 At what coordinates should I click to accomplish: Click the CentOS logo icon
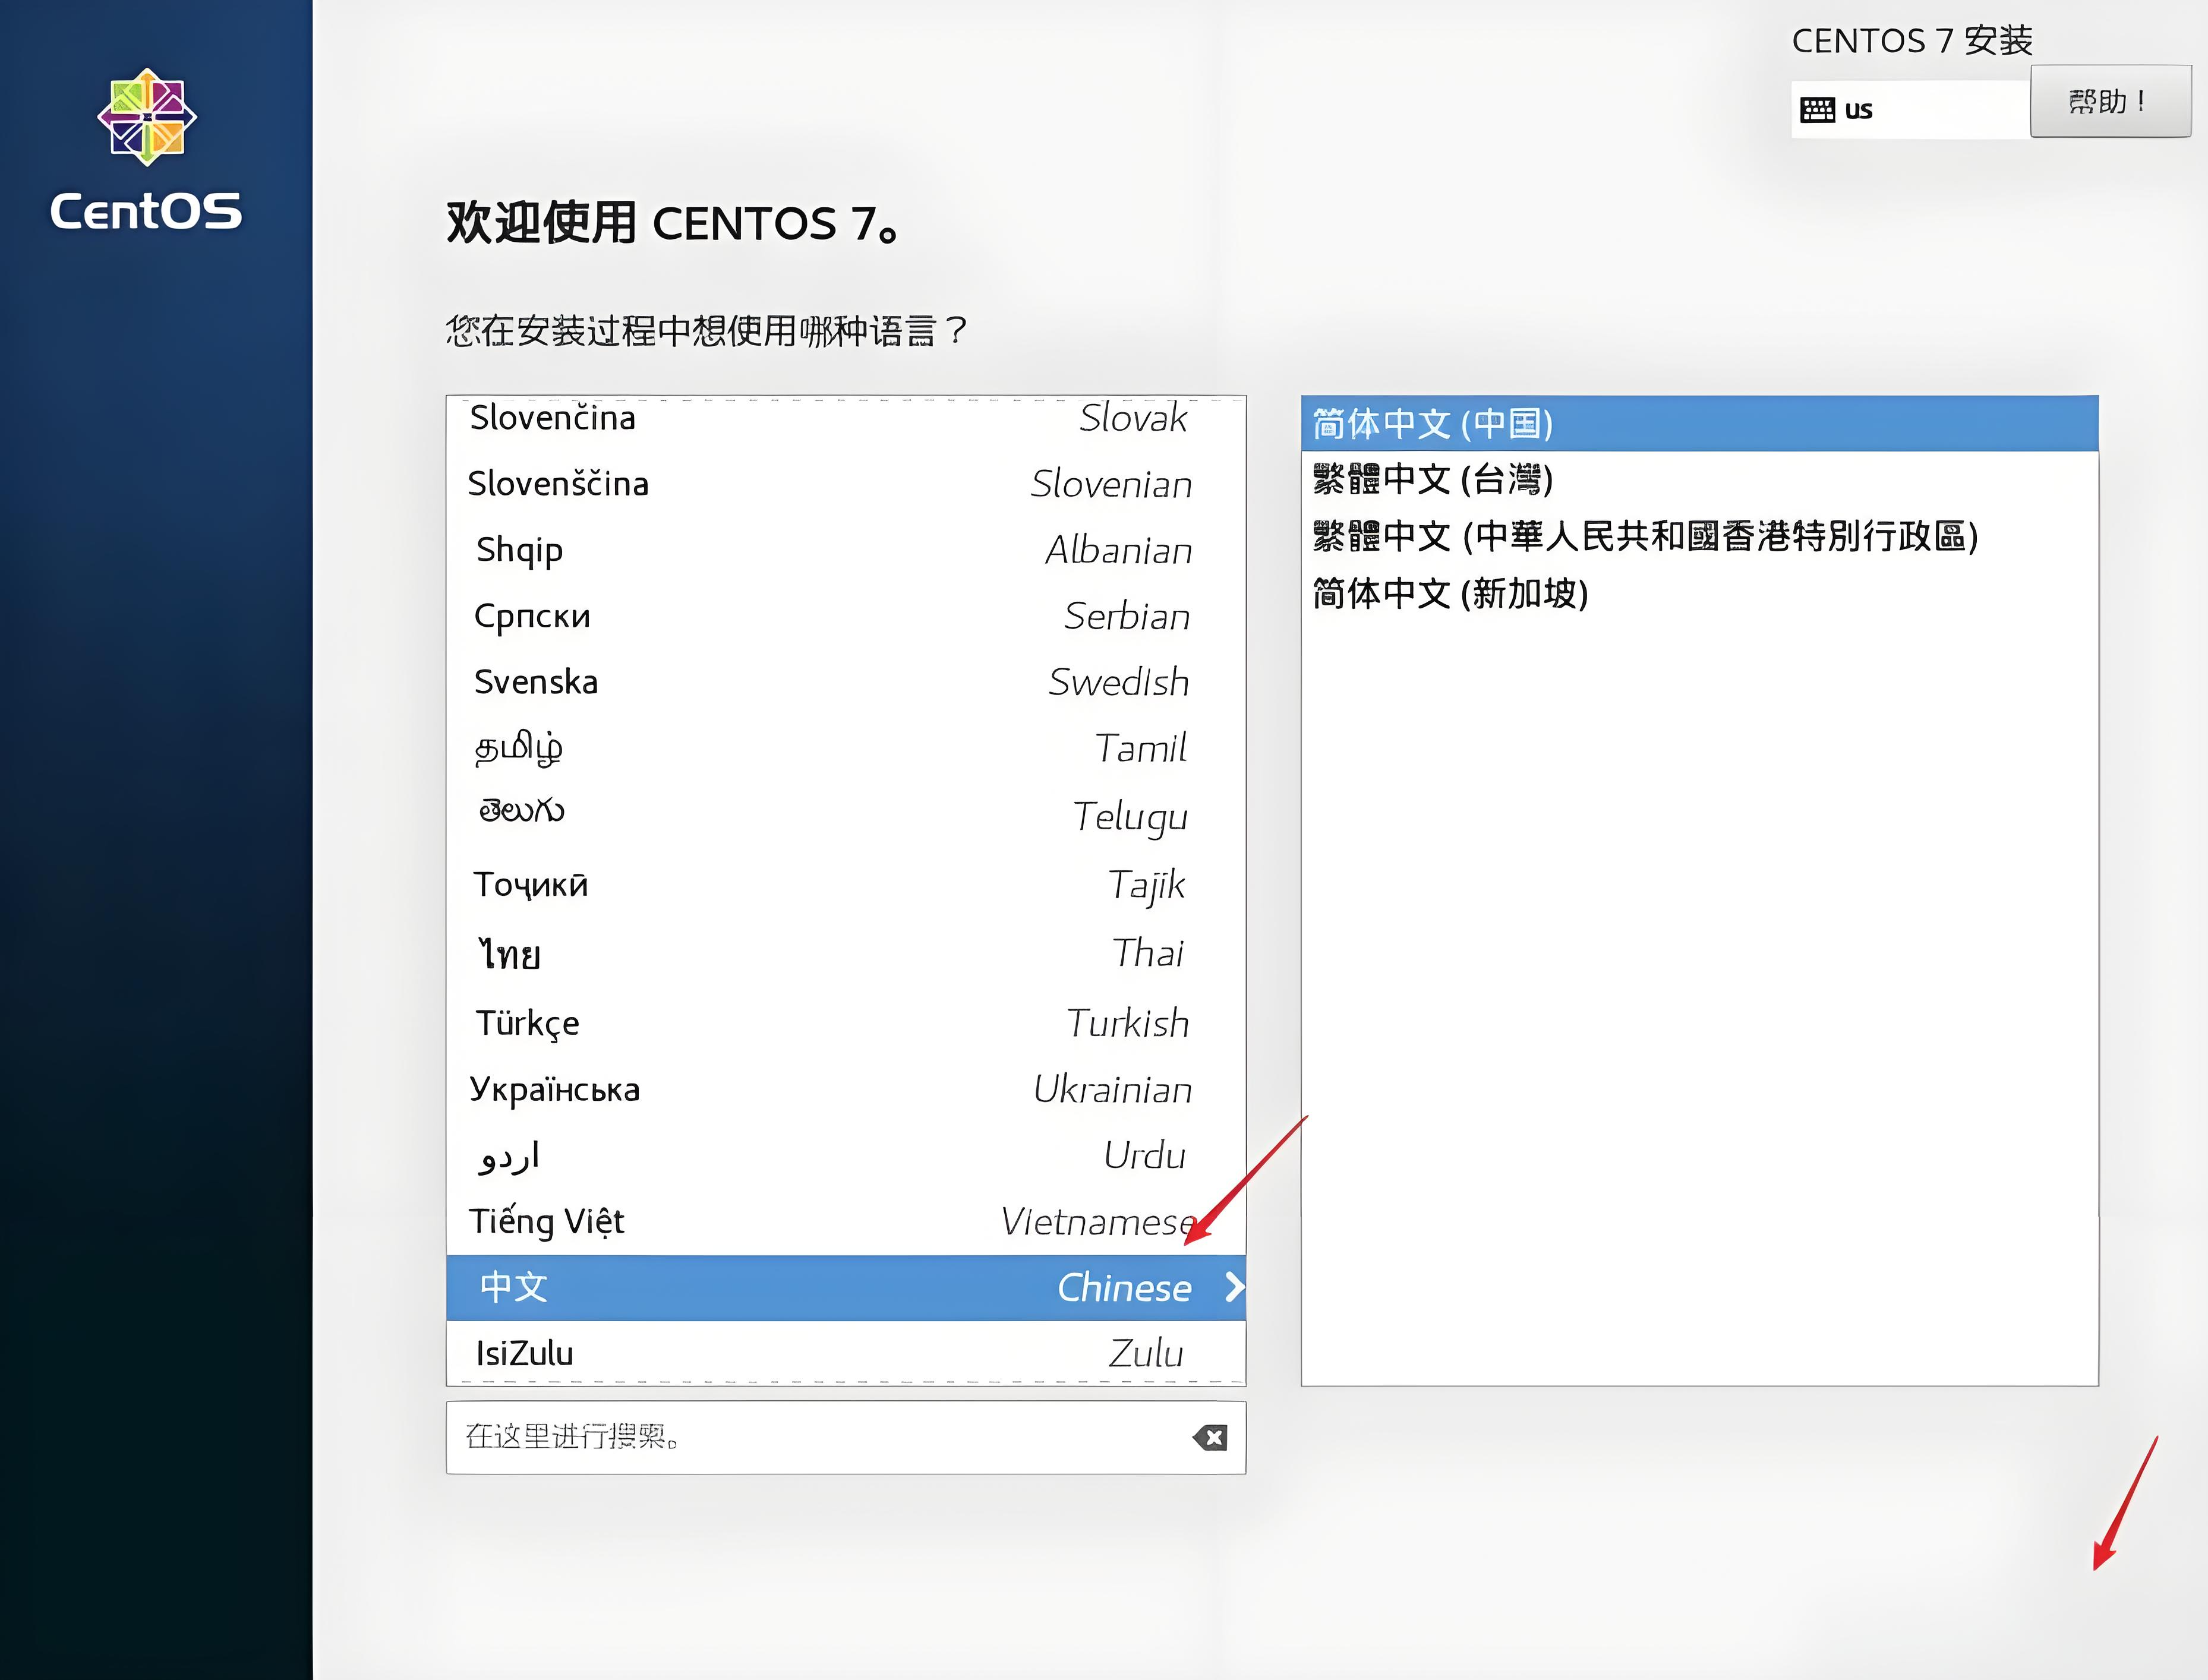[x=147, y=117]
